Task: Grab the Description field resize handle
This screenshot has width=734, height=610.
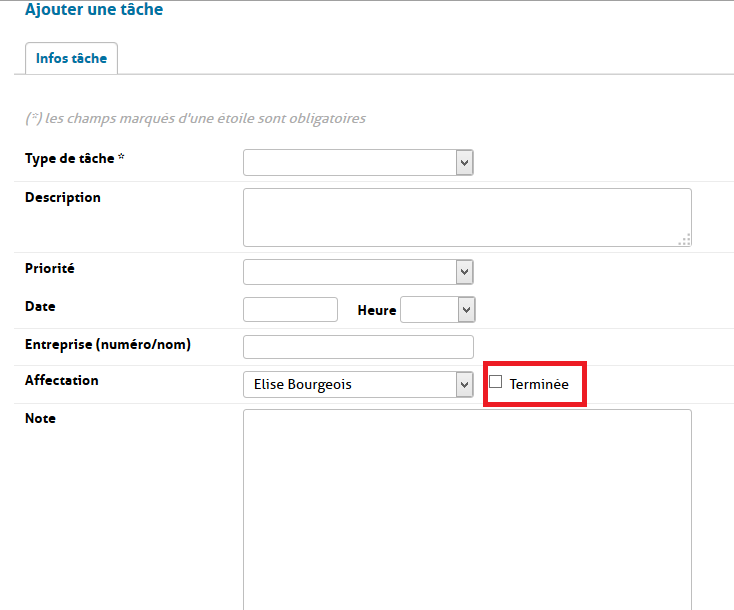Action: (685, 240)
